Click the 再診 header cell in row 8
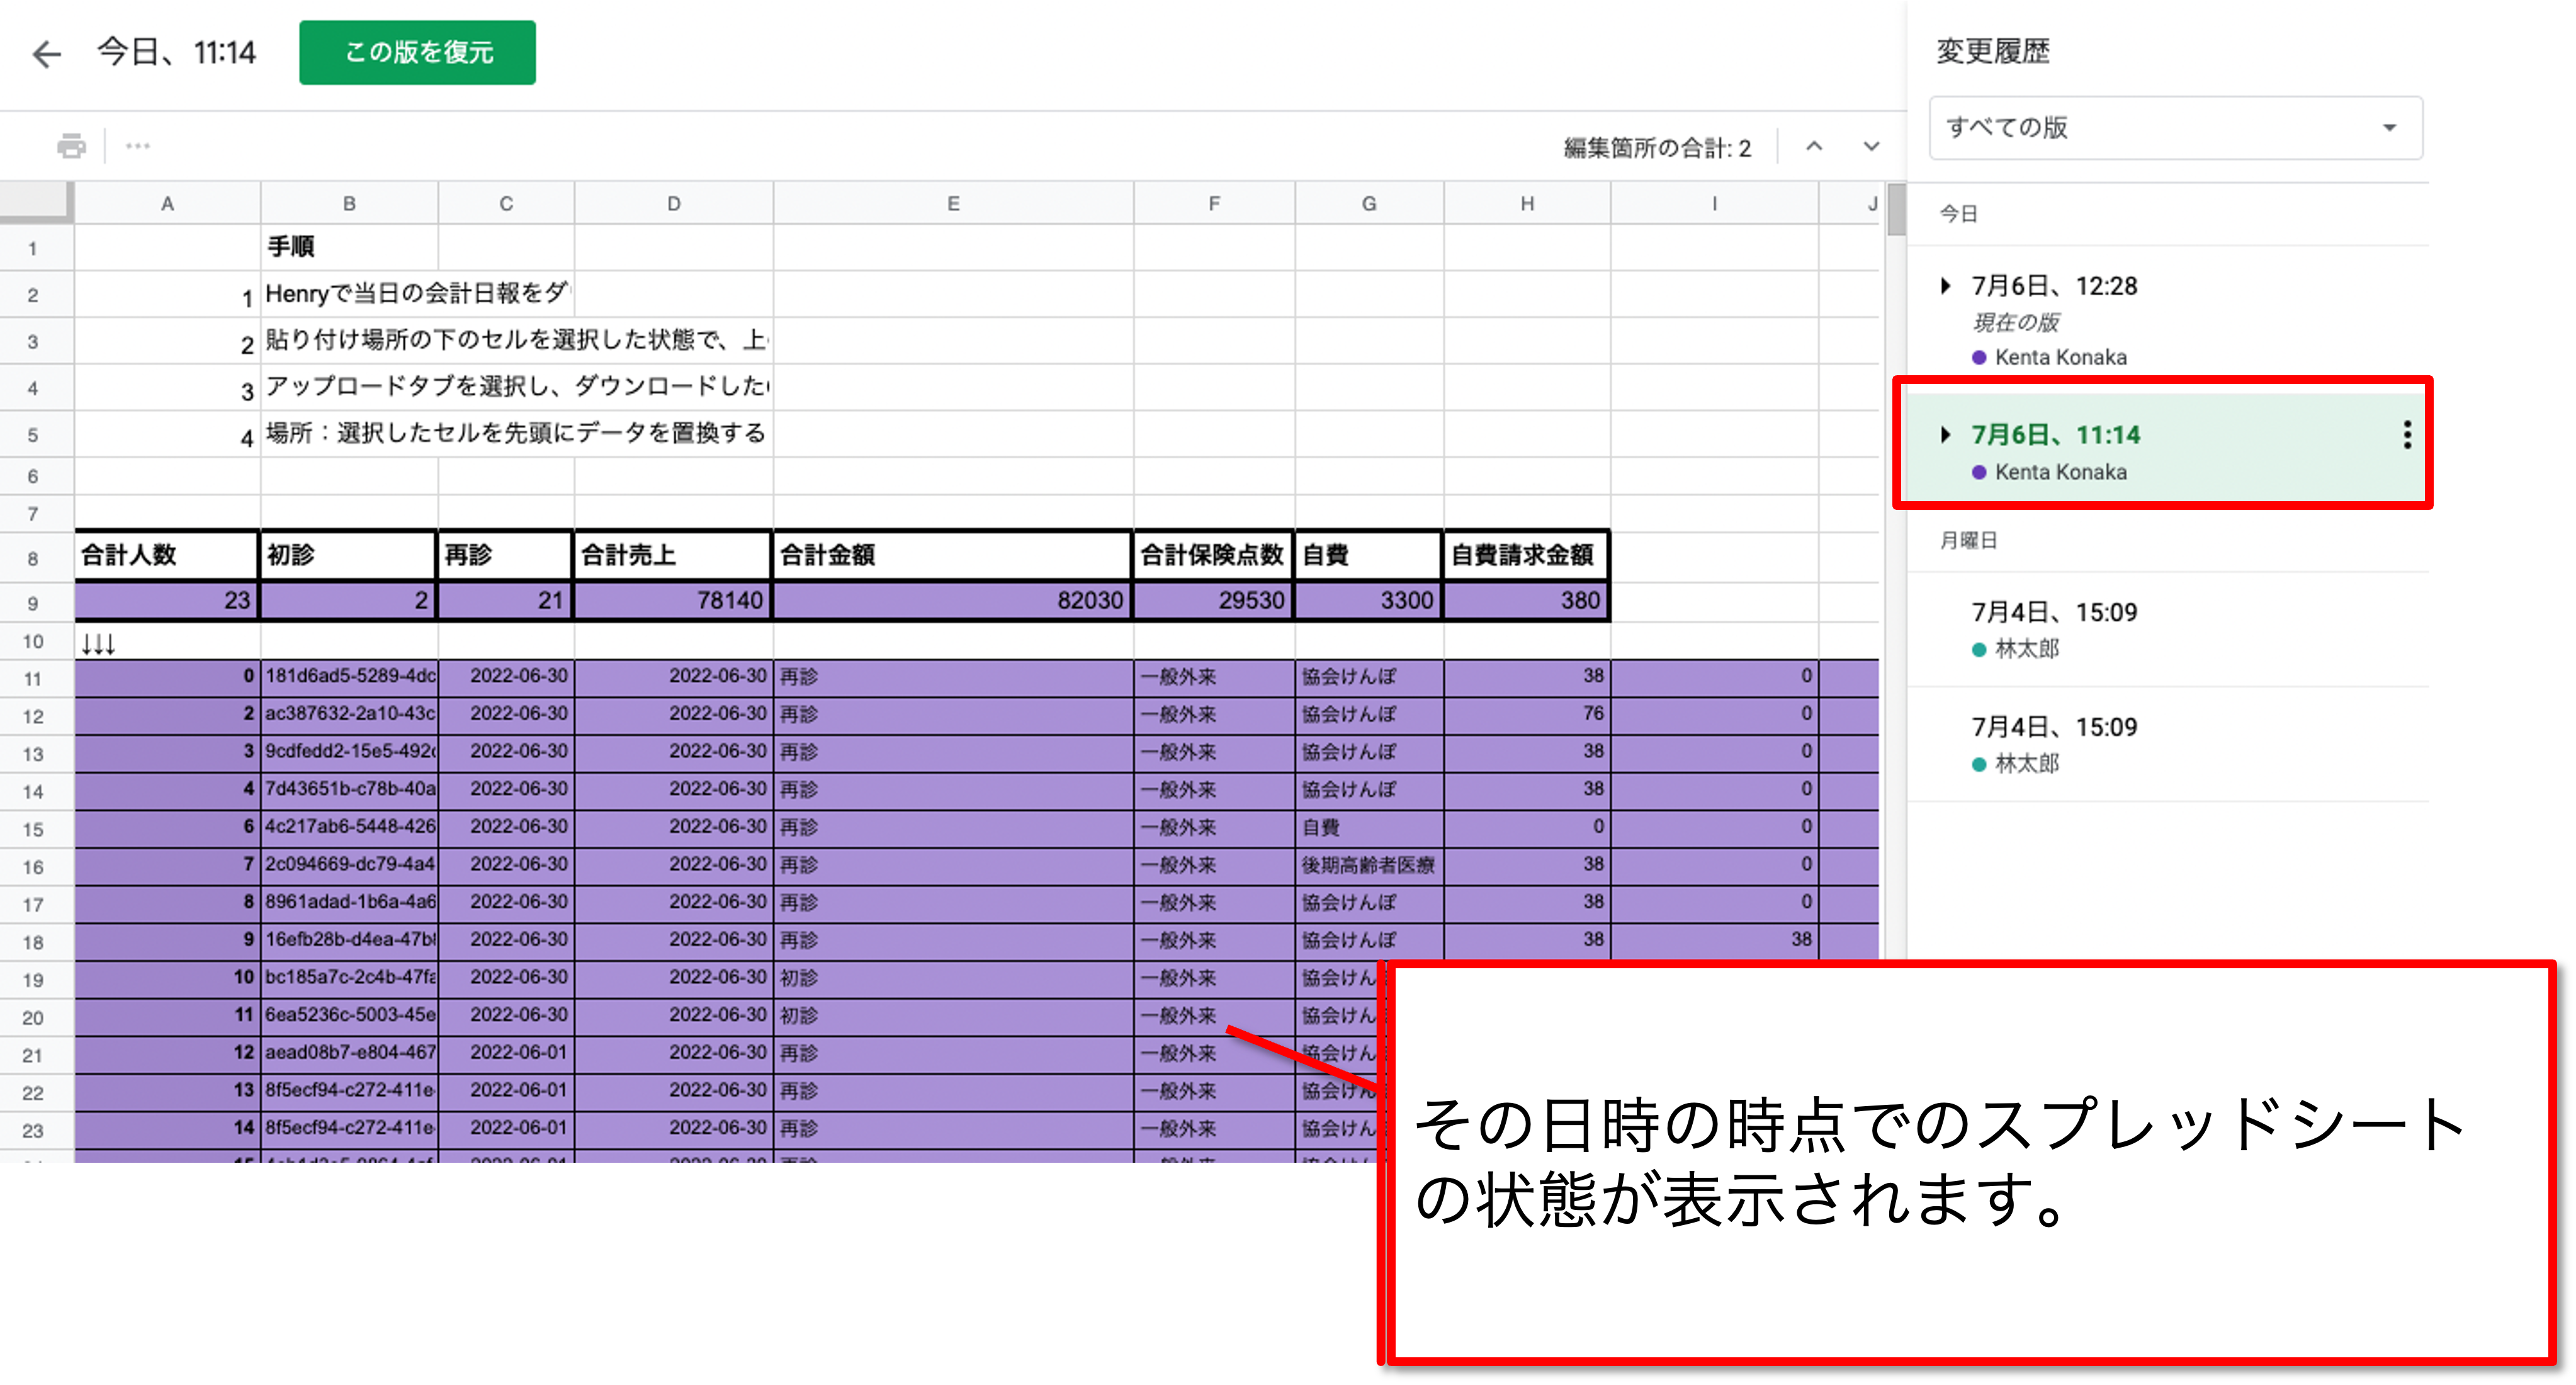Image resolution: width=2576 pixels, height=1385 pixels. (x=506, y=555)
